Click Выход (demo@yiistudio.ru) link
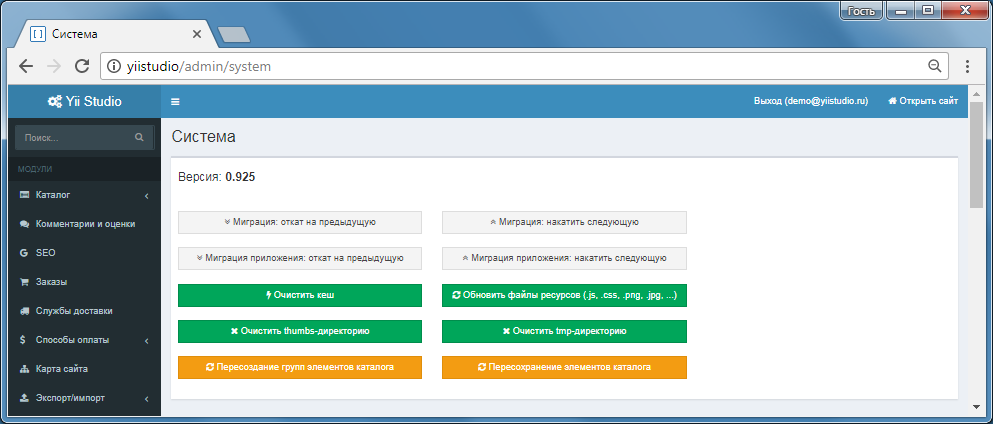Screen dimensions: 993x424 coord(811,101)
